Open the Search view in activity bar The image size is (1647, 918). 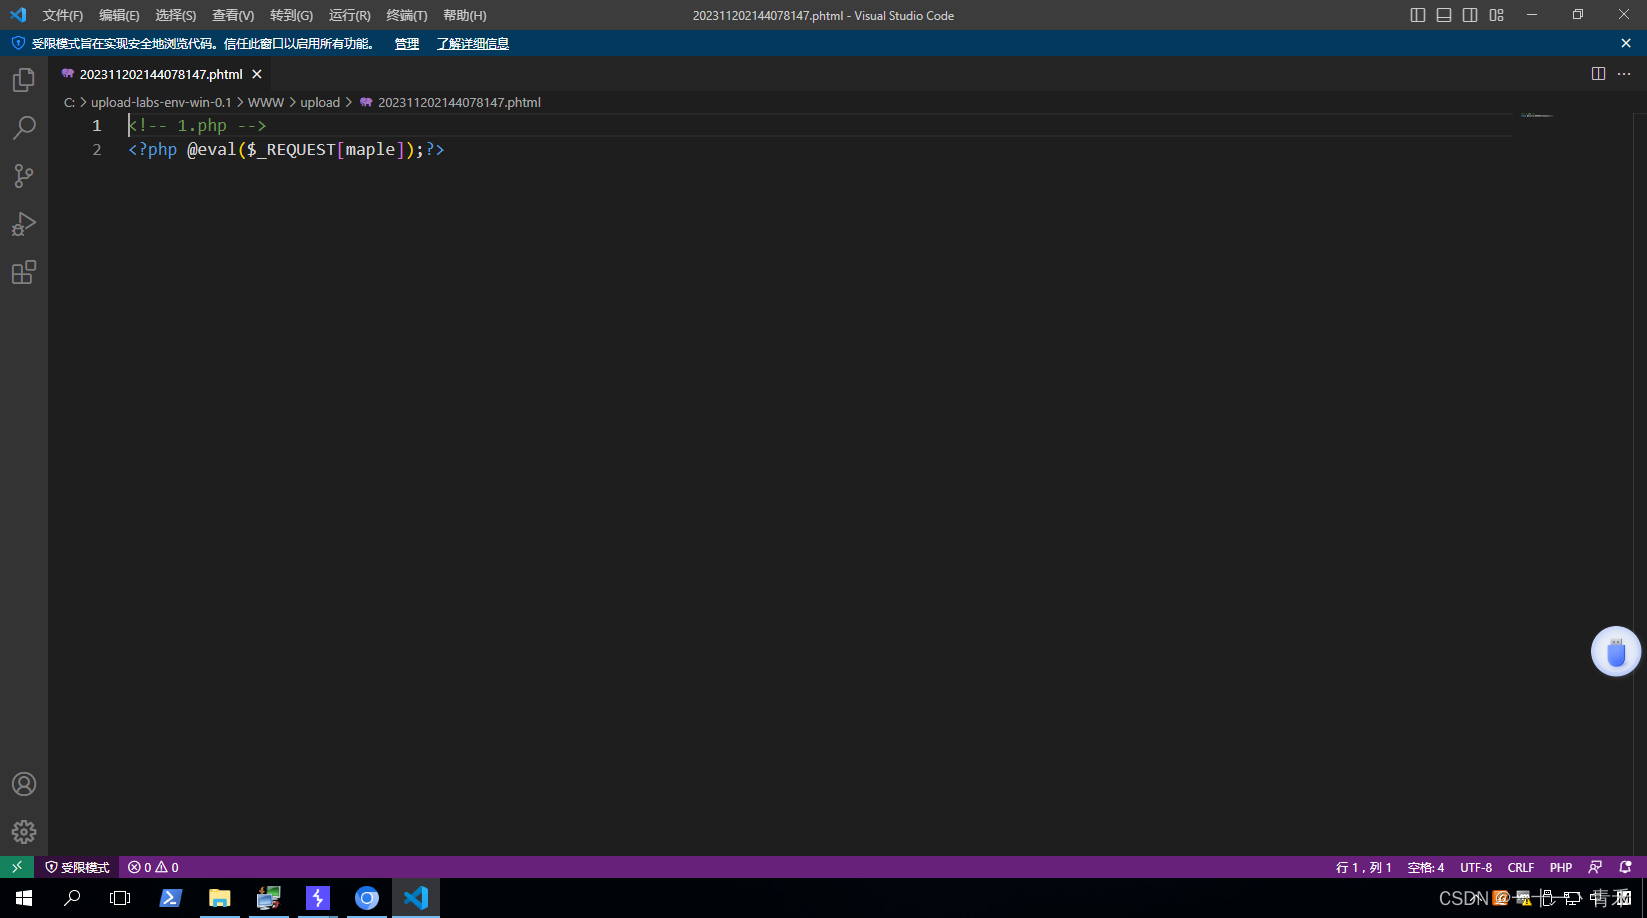(x=24, y=128)
